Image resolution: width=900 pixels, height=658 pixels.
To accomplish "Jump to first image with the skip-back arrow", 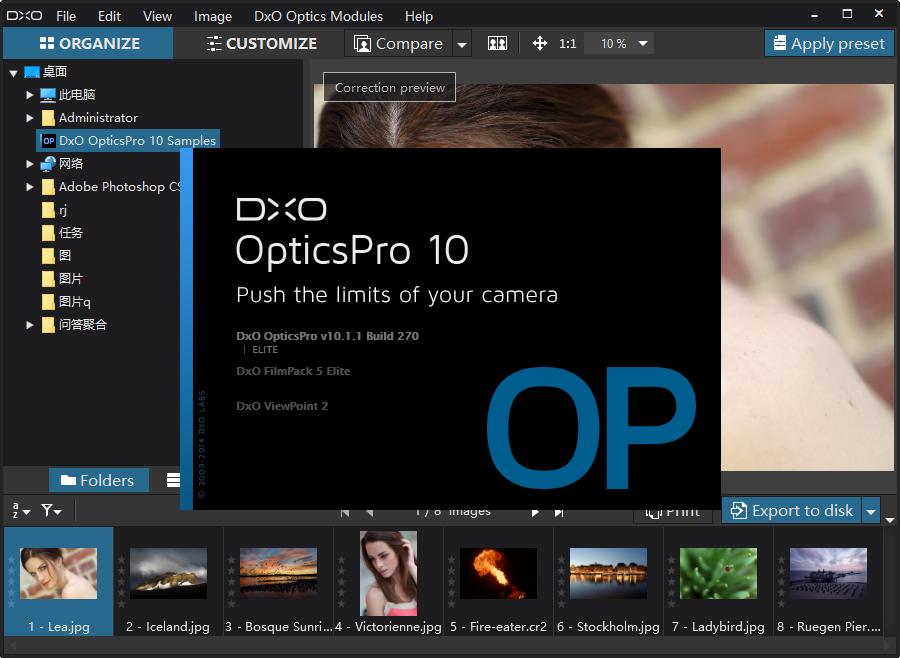I will tap(344, 510).
